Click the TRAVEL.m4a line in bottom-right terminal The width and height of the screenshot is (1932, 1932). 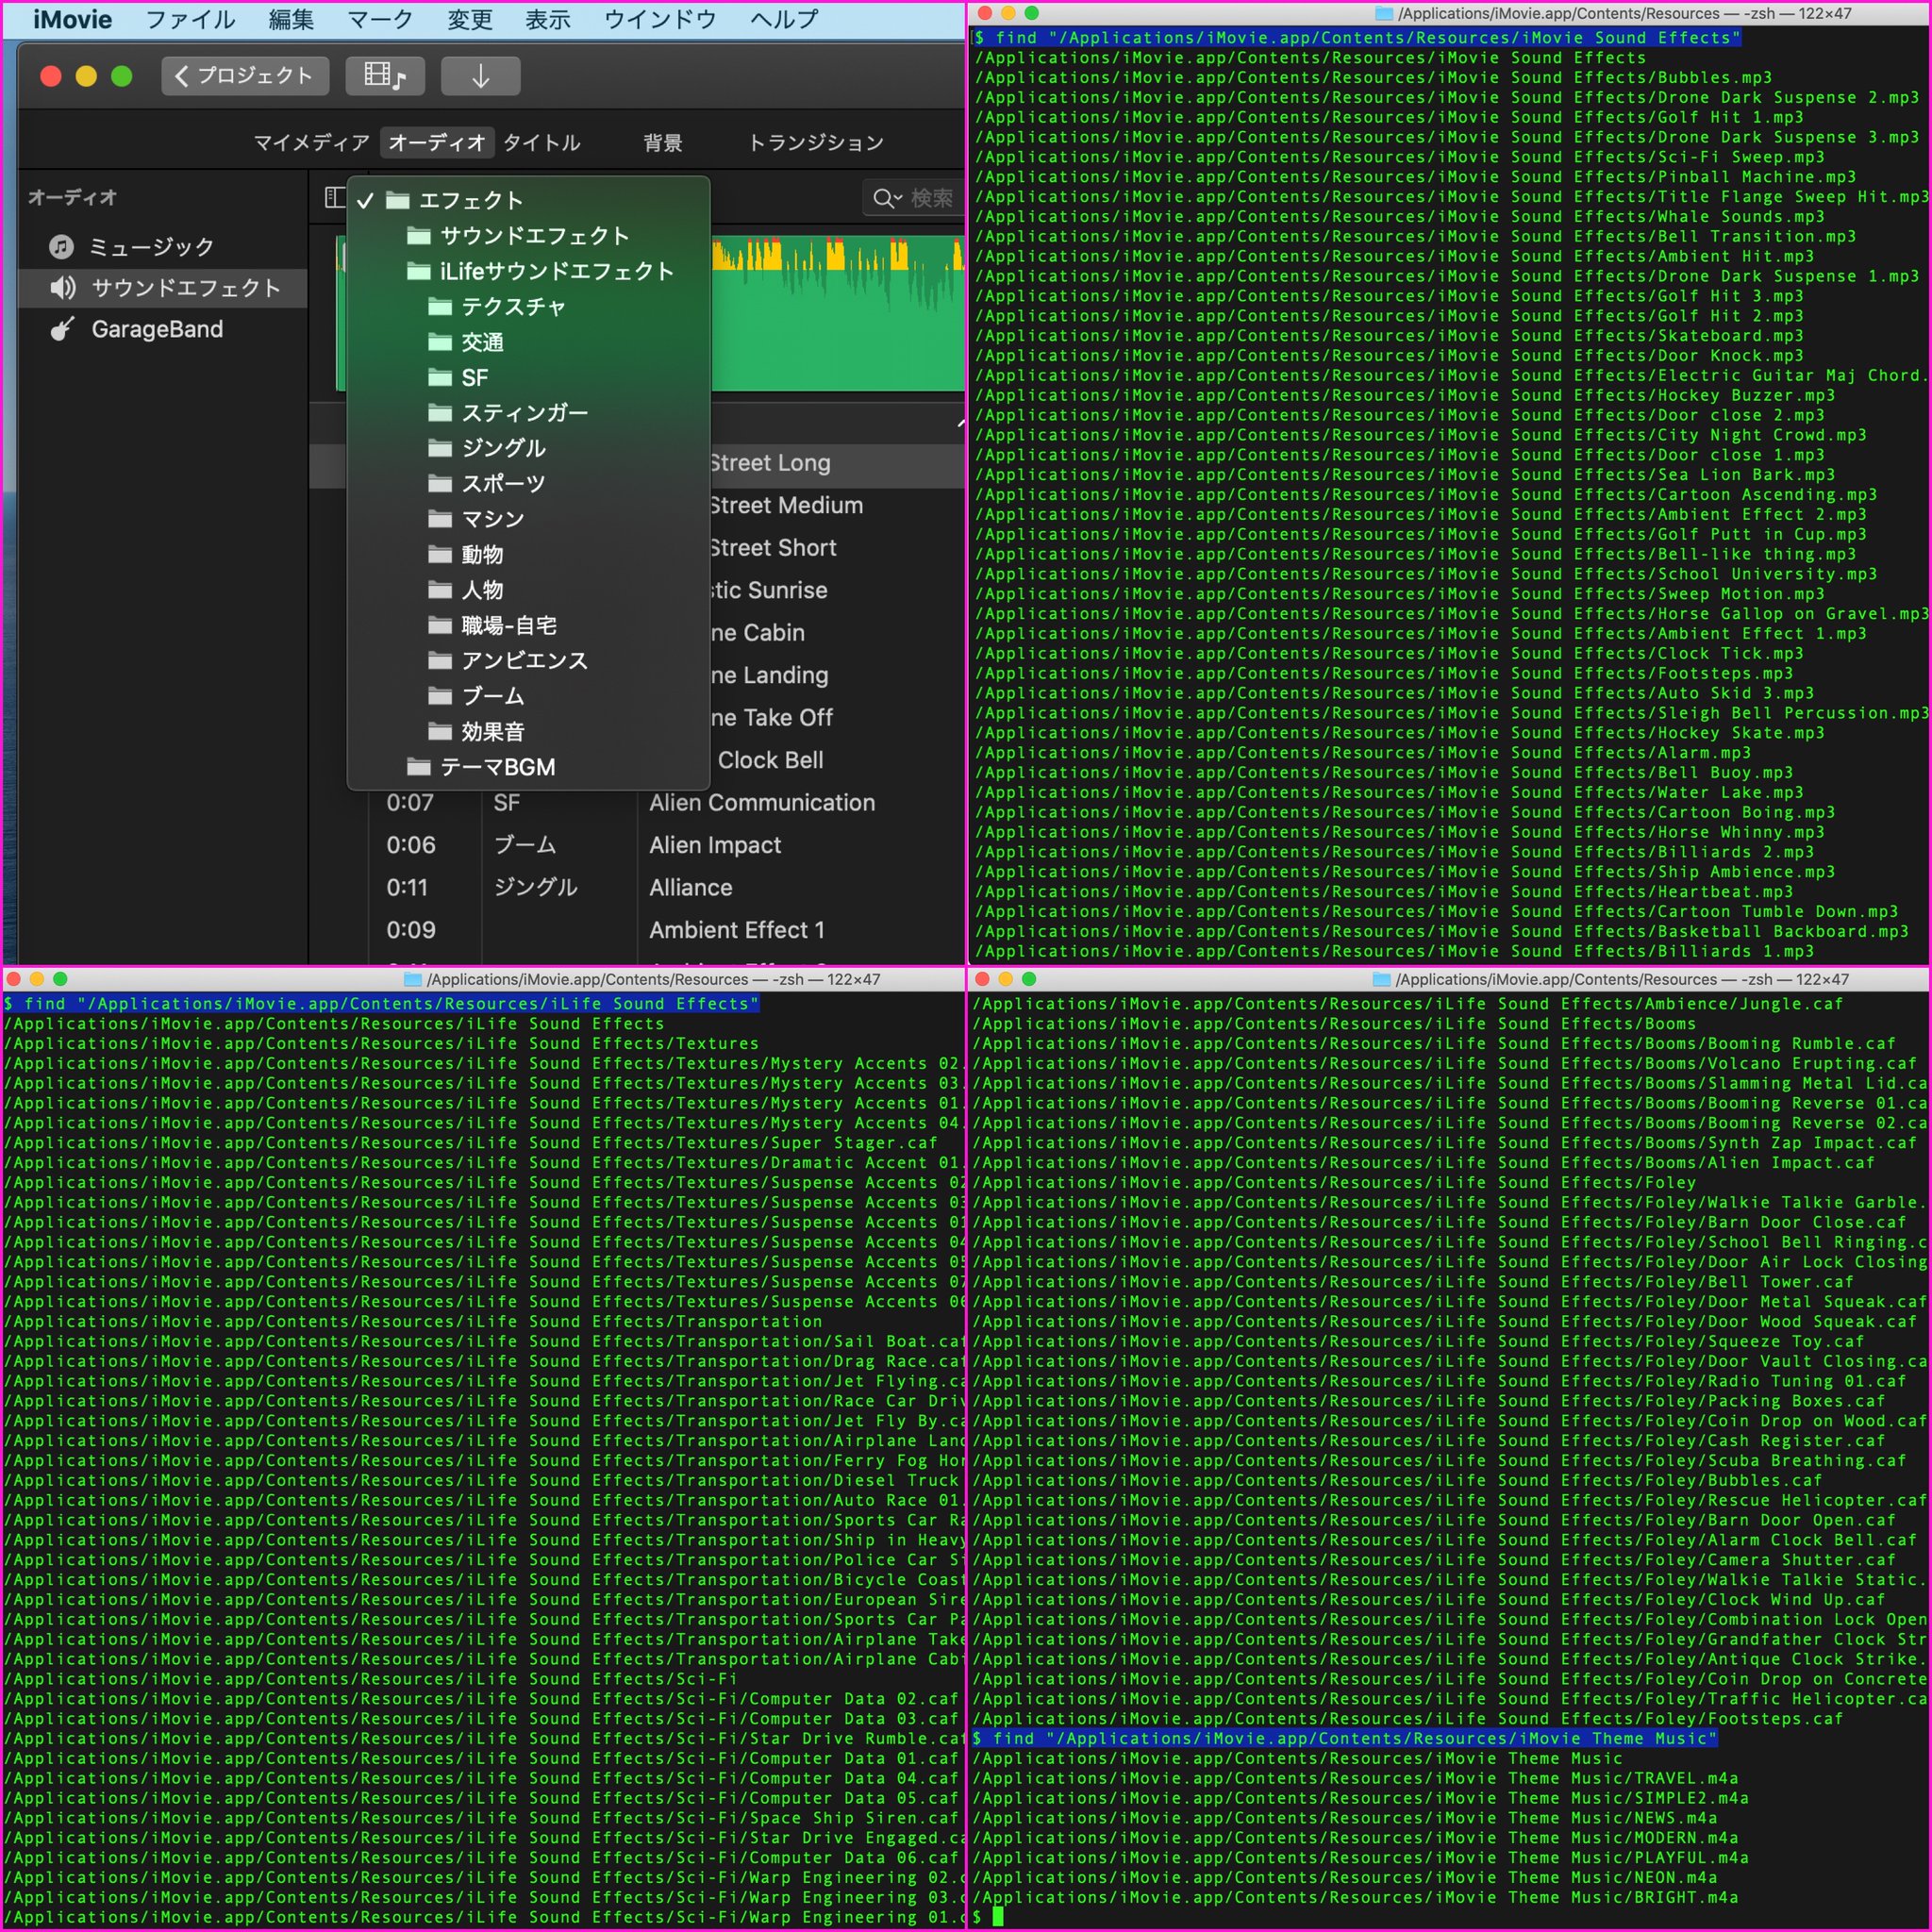coord(1356,1779)
